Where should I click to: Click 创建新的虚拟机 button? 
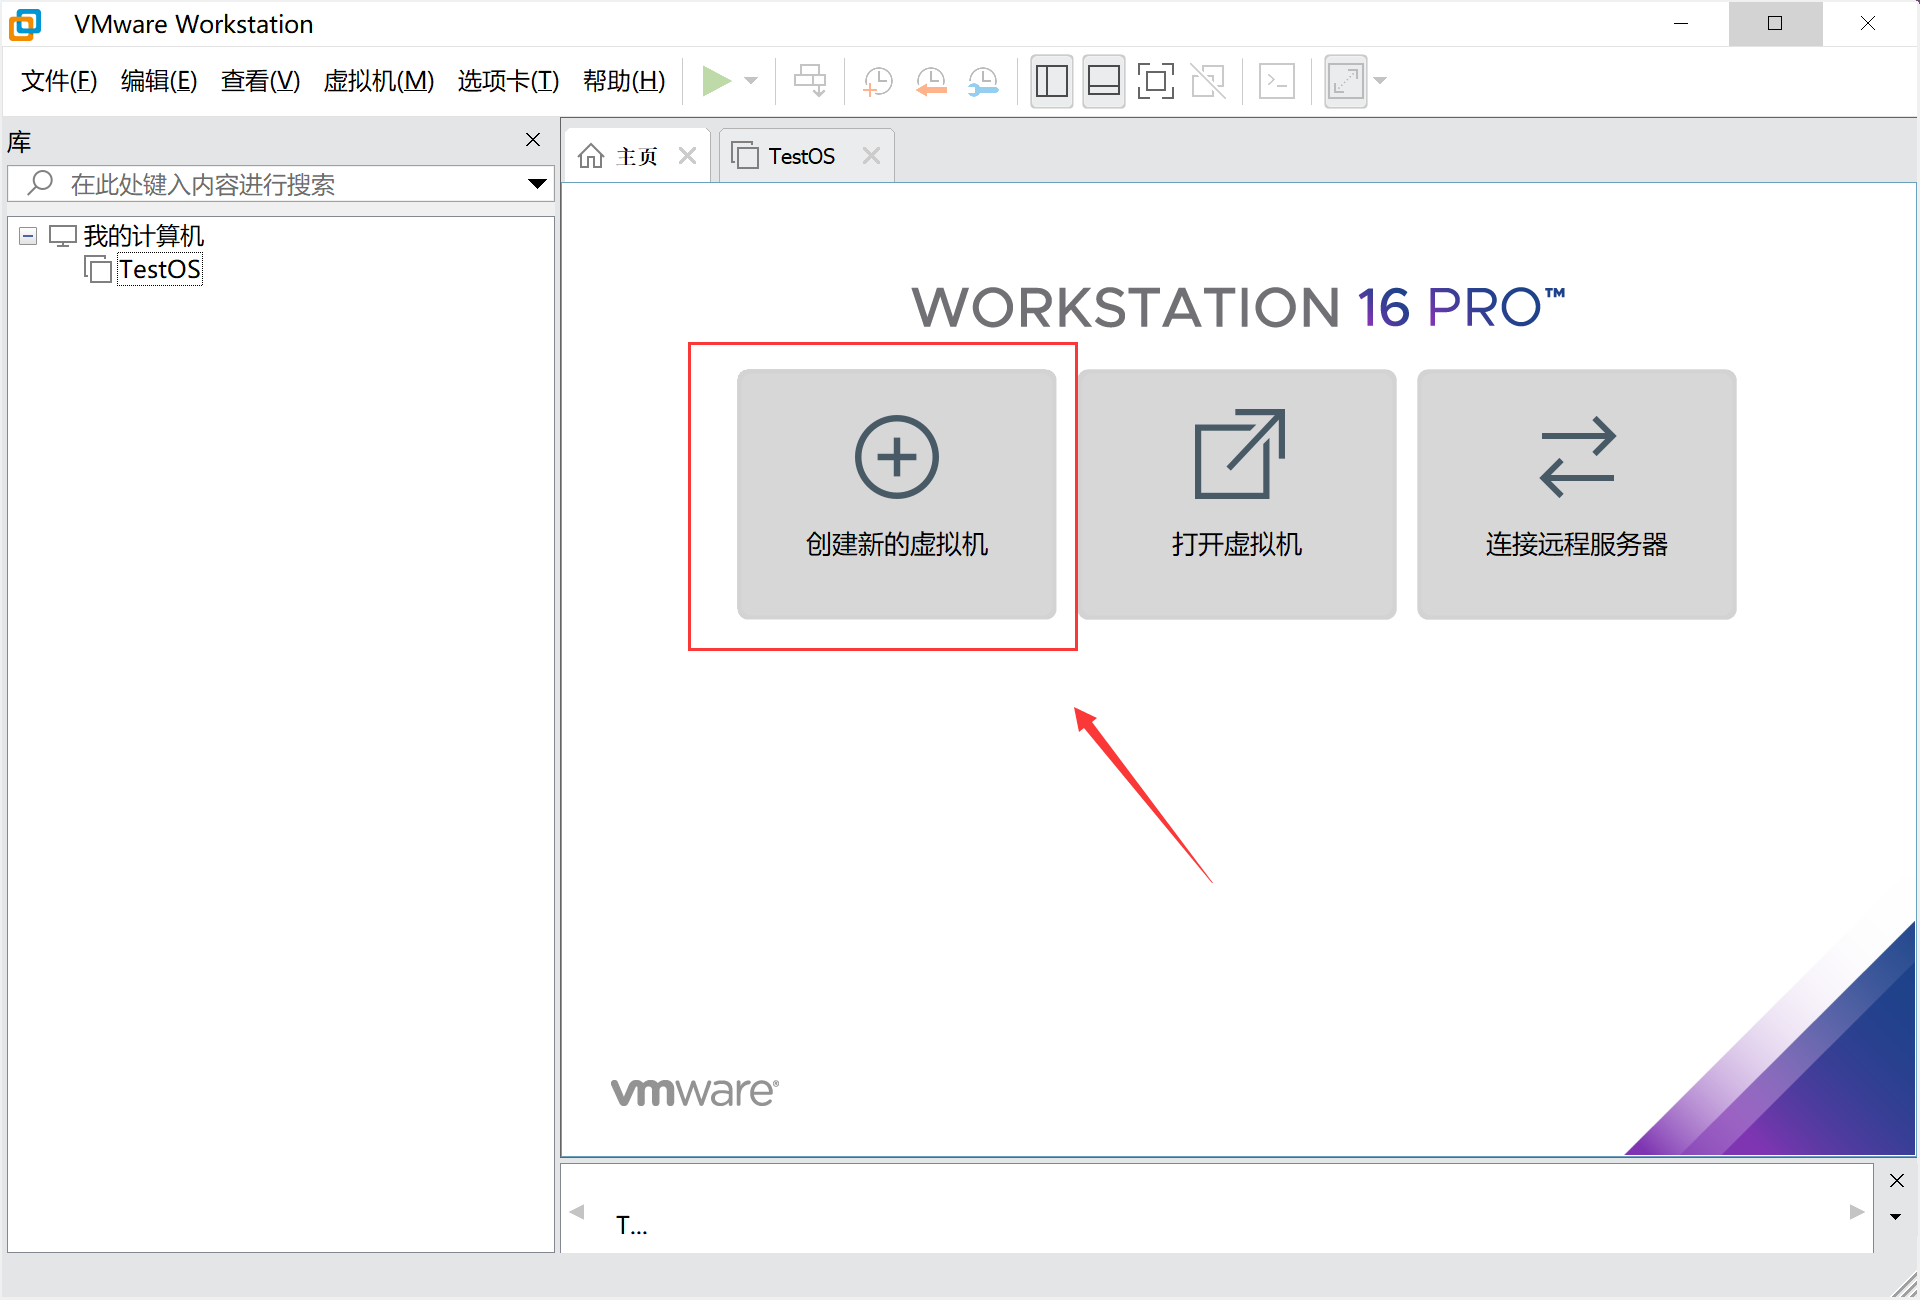(x=896, y=494)
